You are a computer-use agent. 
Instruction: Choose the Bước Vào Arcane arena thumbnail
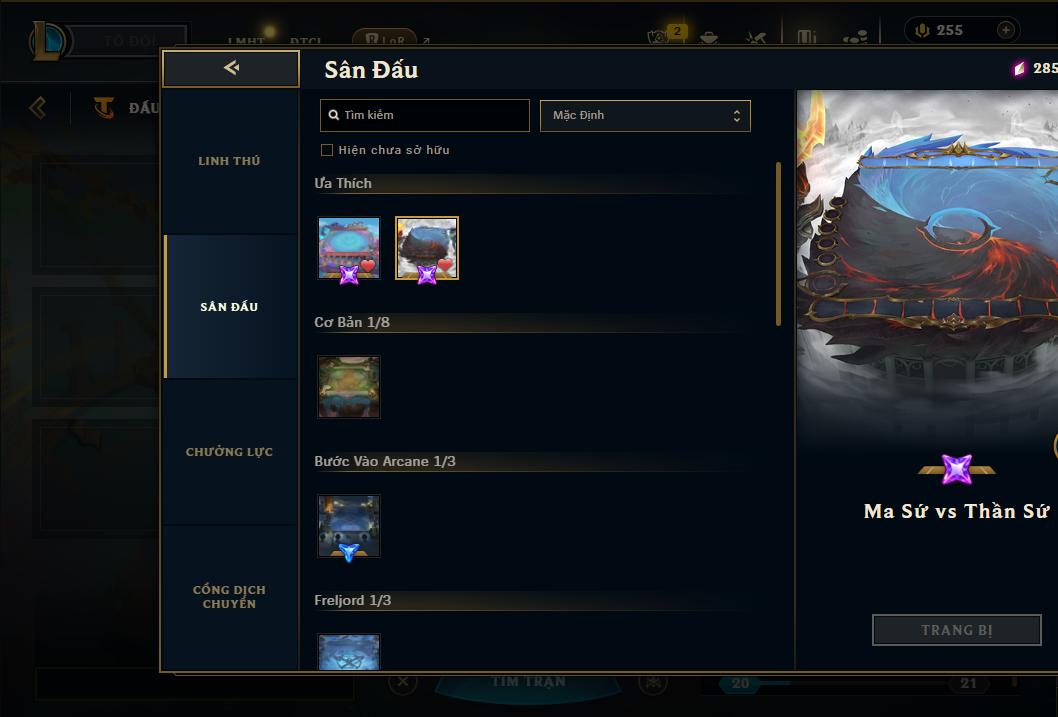click(x=349, y=526)
